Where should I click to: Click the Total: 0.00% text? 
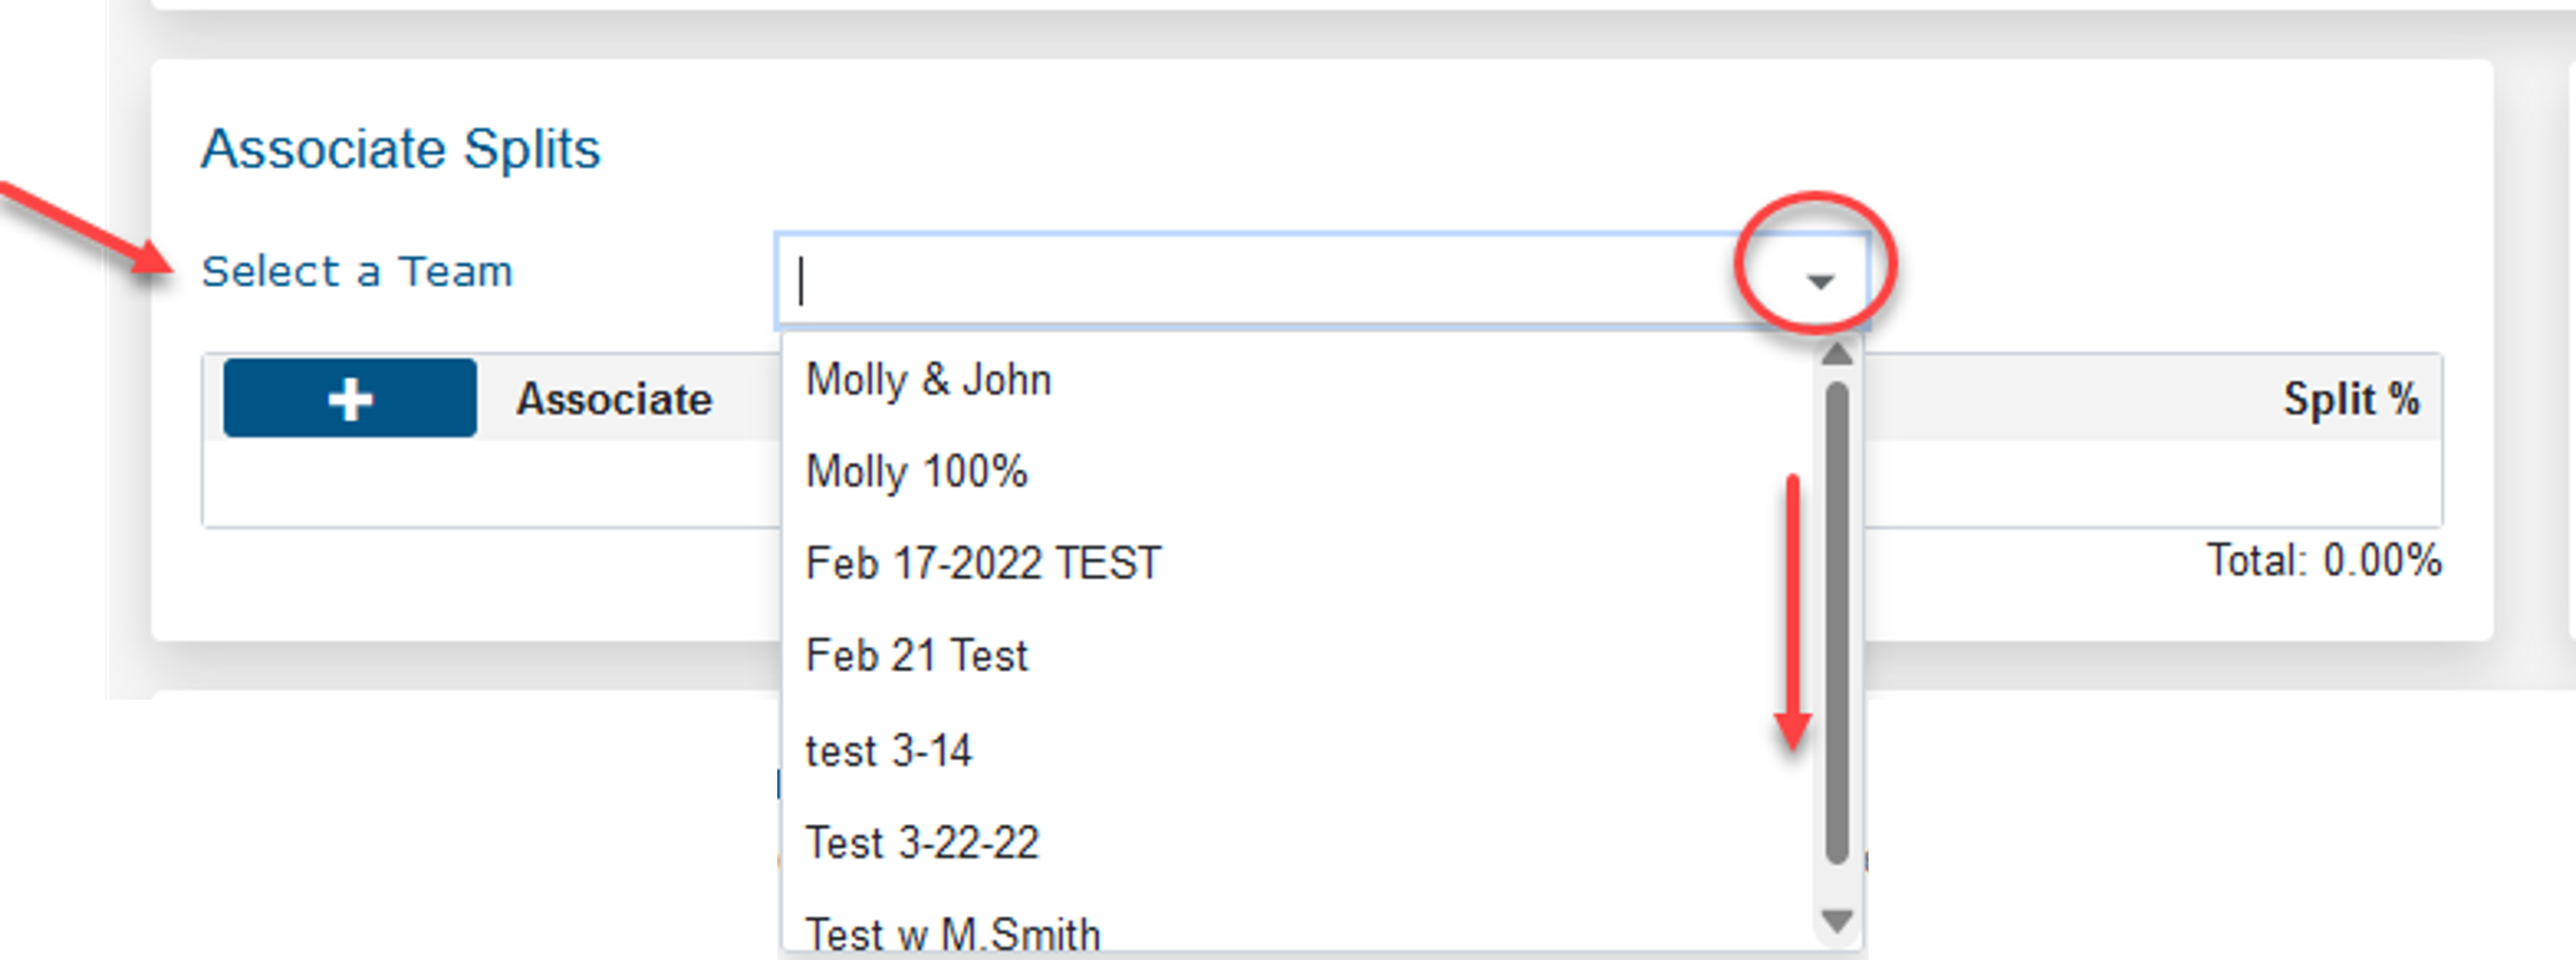[2324, 561]
